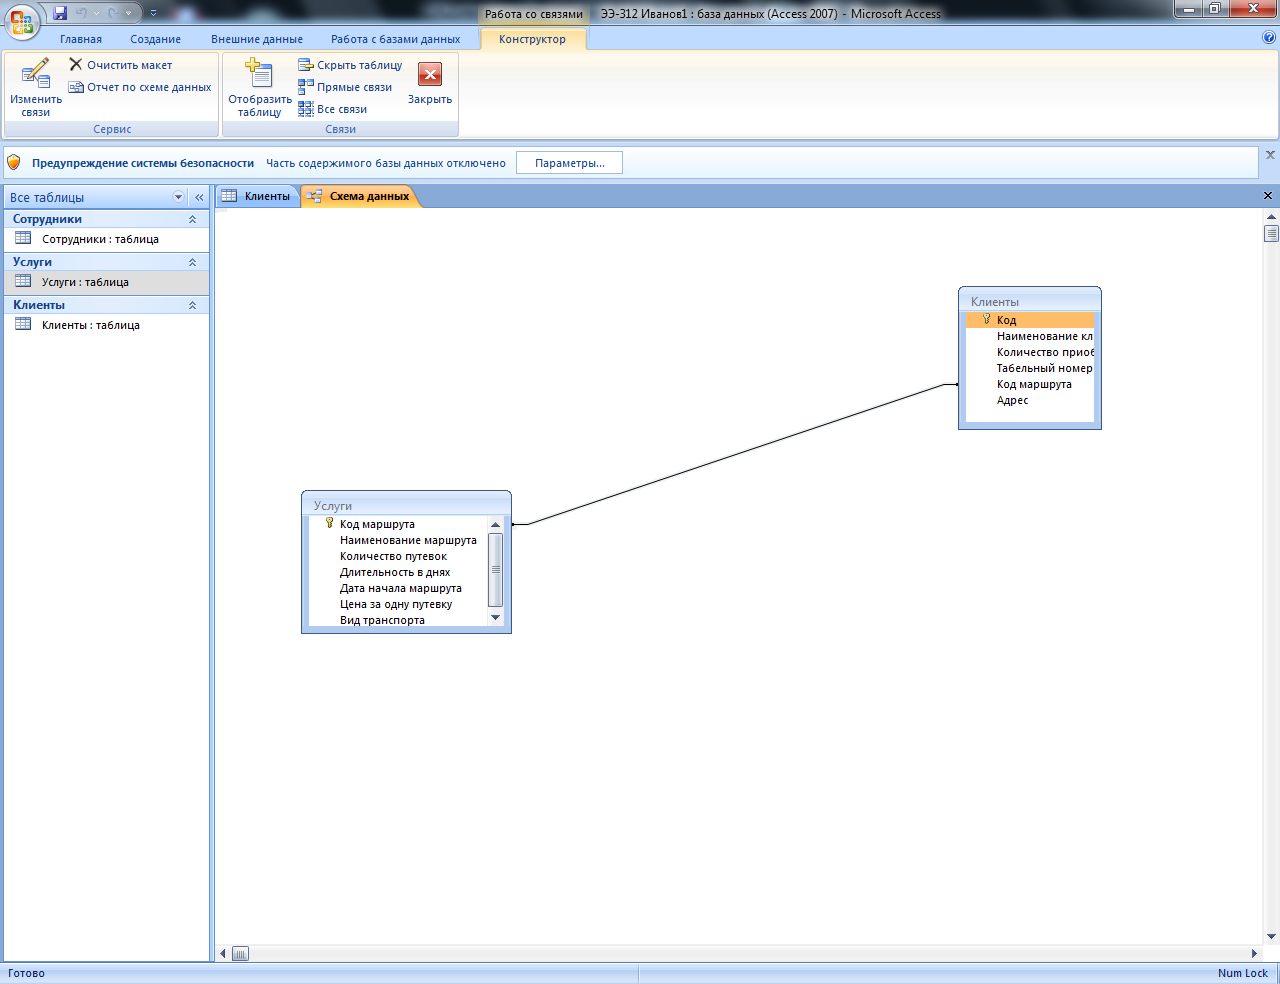
Task: Collapse the Клиенты group in navigation pane
Action: click(x=192, y=305)
